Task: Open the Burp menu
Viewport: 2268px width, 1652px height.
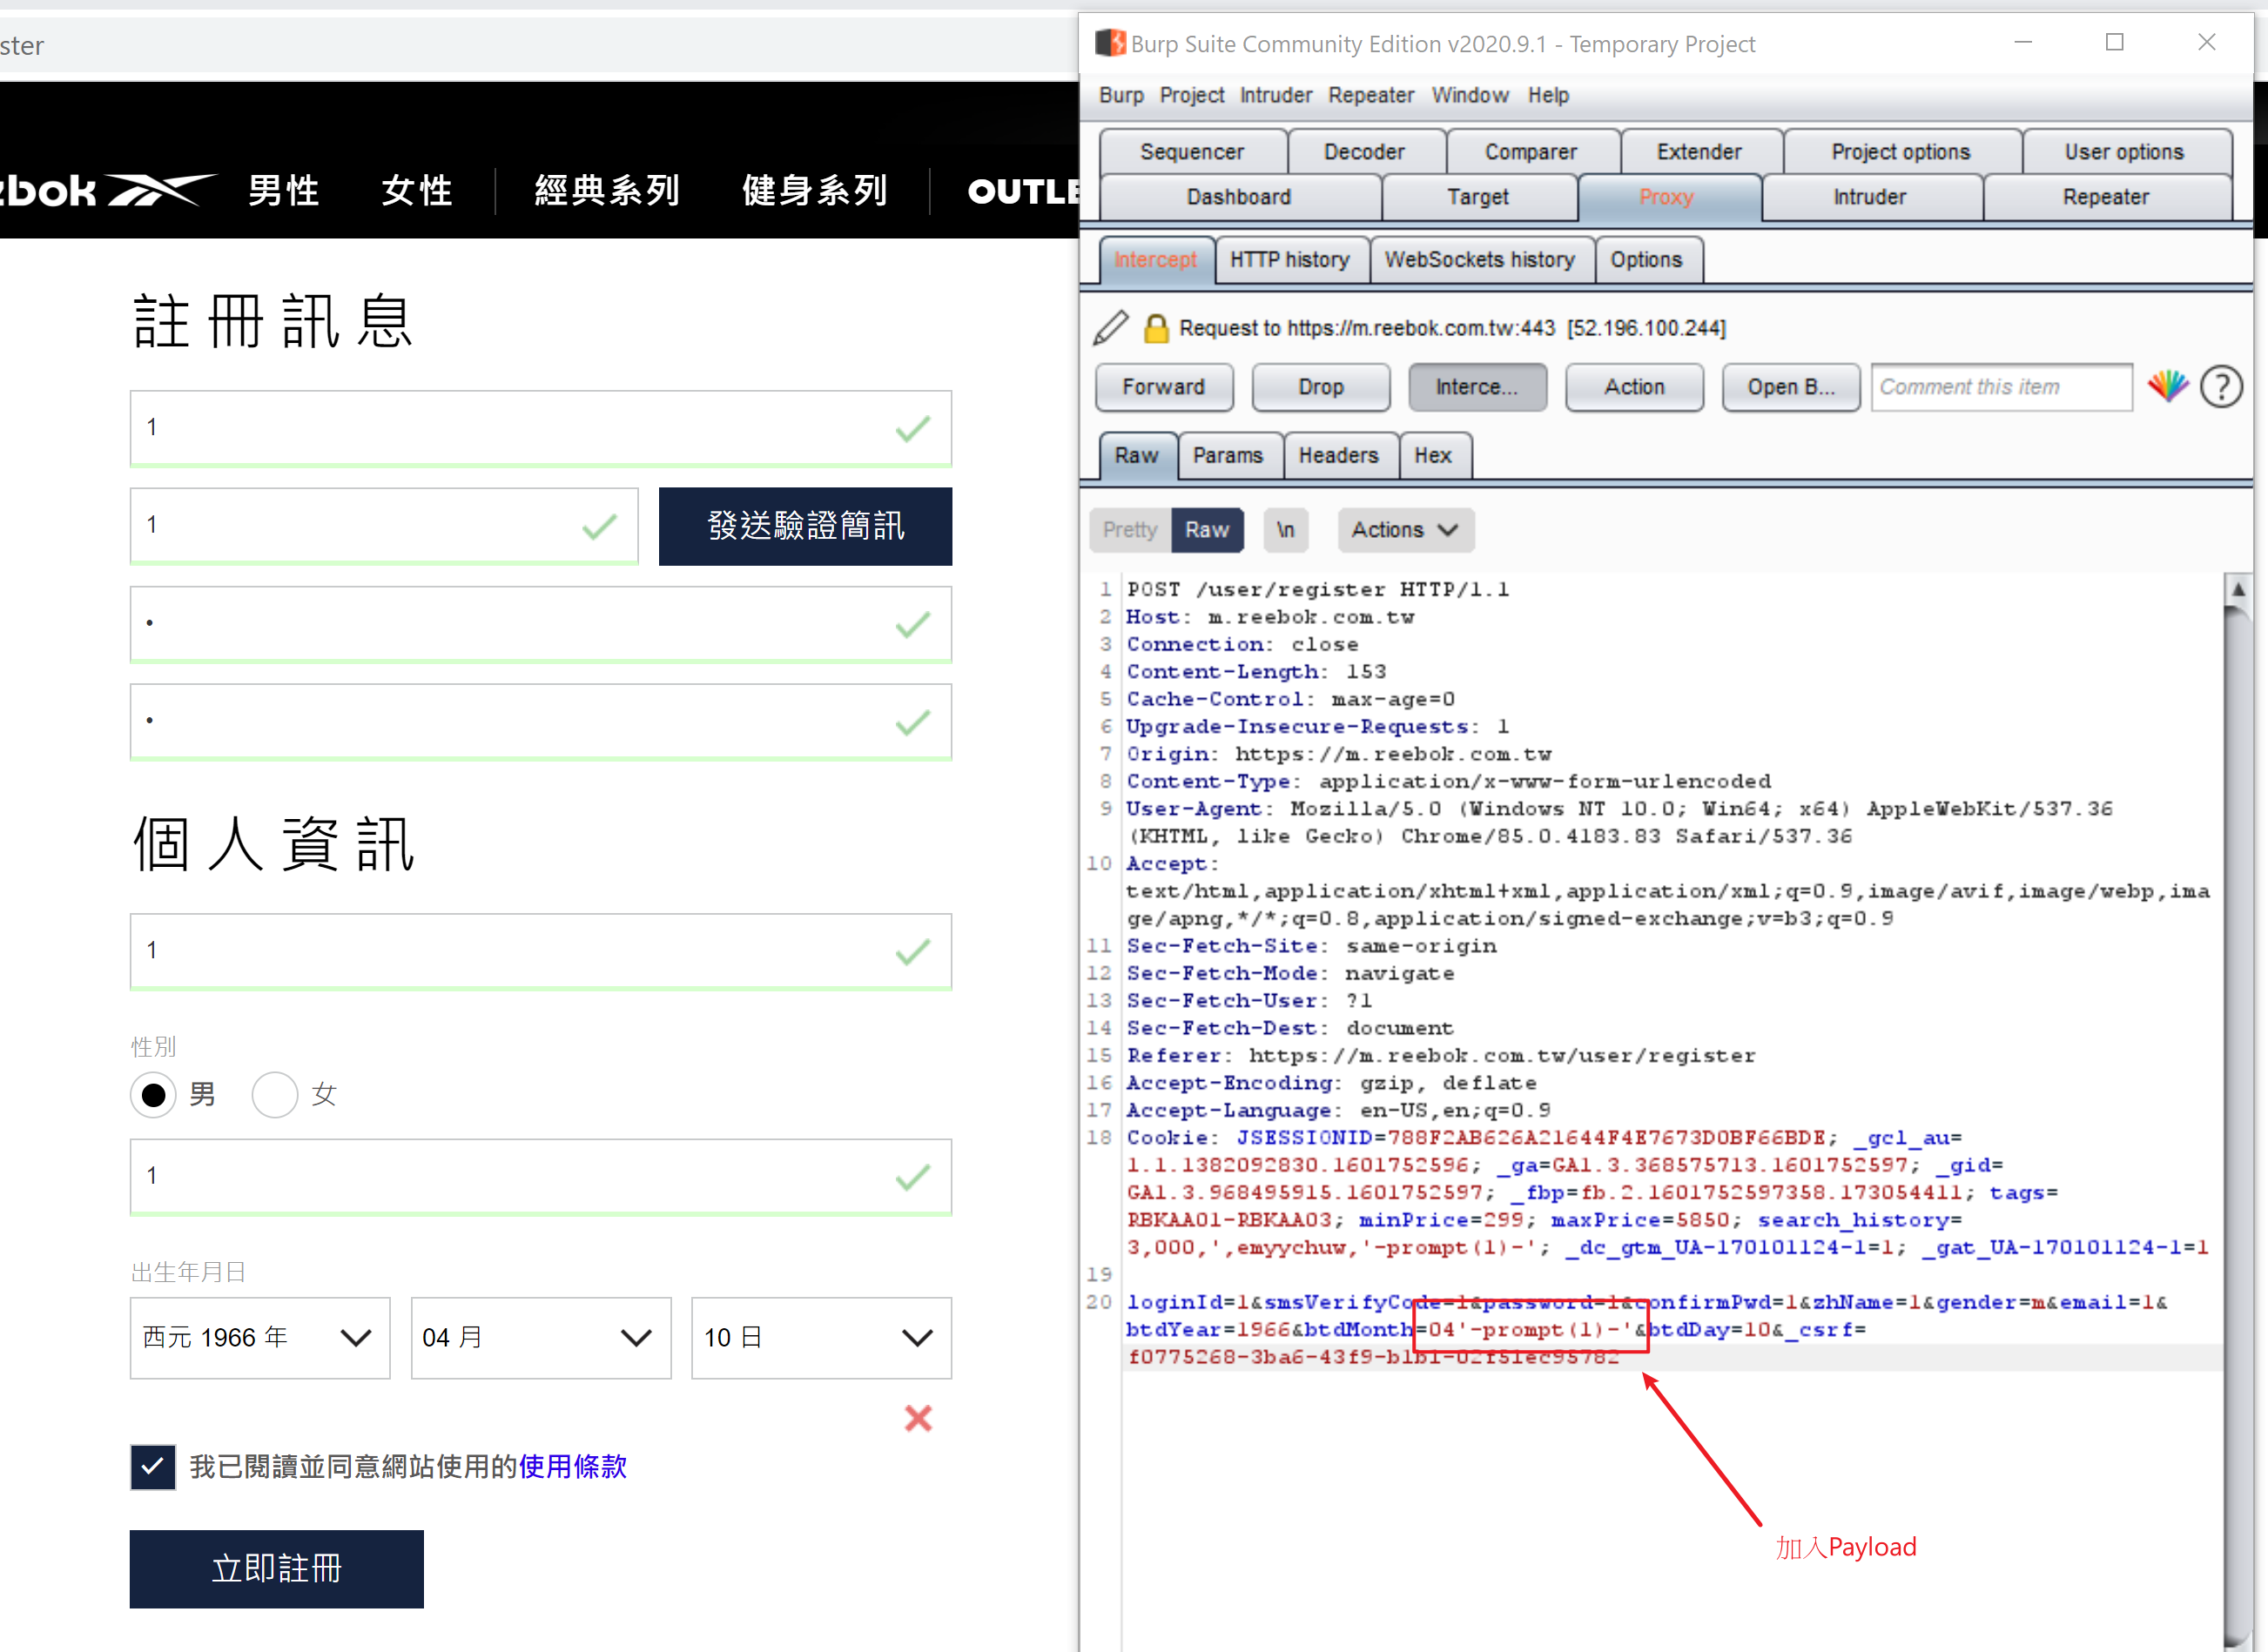Action: 1121,95
